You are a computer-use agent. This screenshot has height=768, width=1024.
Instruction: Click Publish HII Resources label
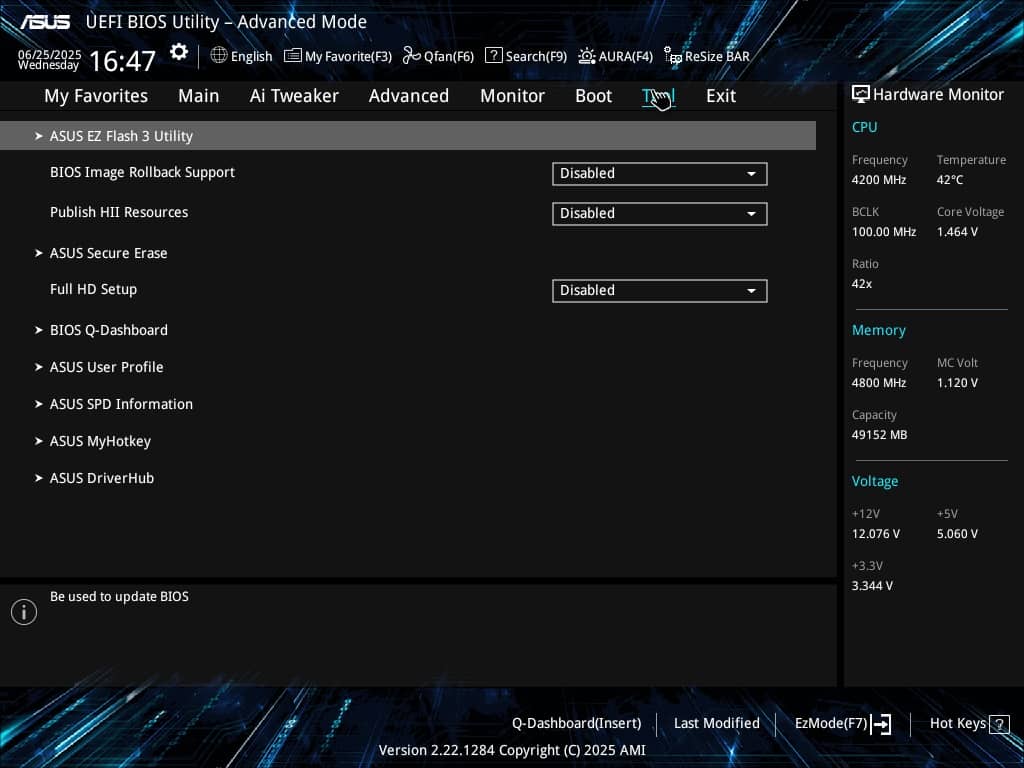coord(119,212)
